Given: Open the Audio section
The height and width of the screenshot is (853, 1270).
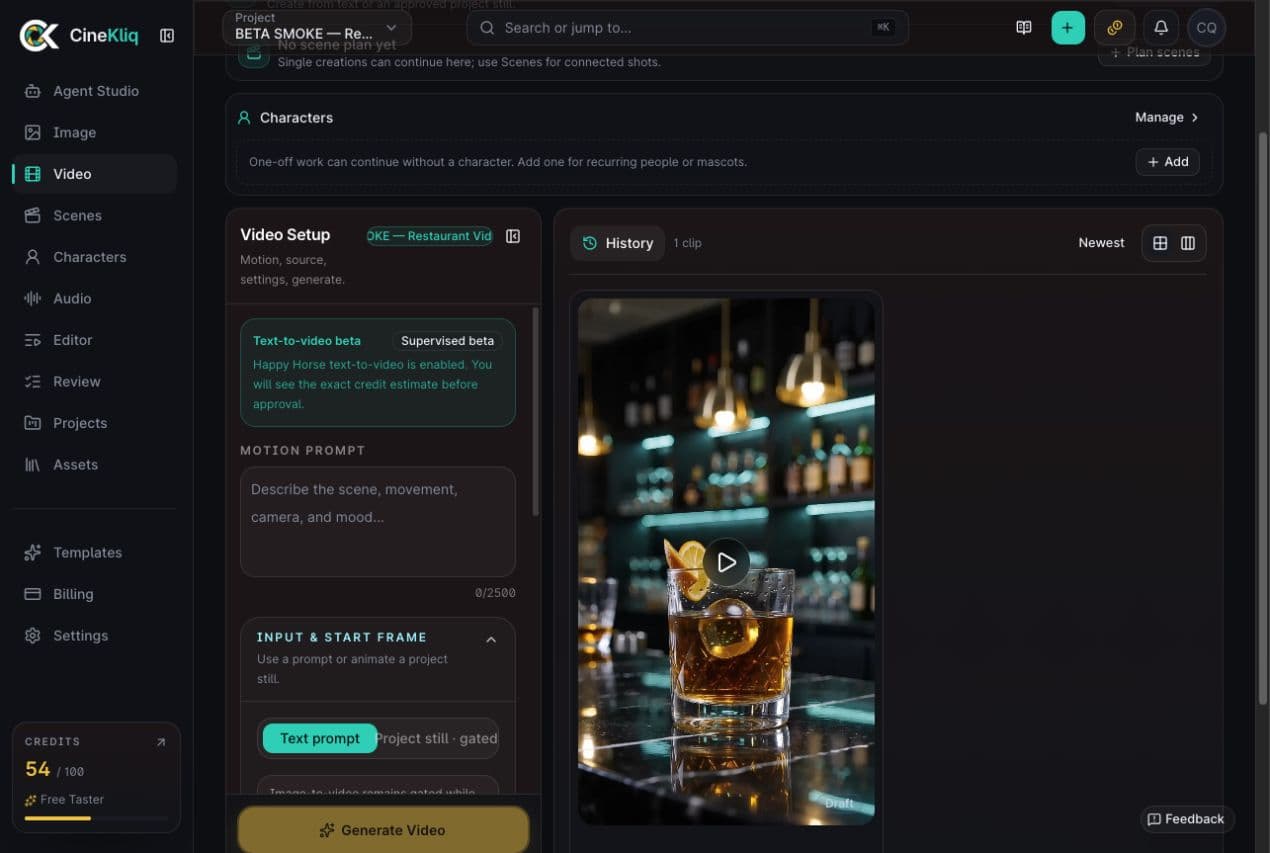Looking at the screenshot, I should 95,298.
